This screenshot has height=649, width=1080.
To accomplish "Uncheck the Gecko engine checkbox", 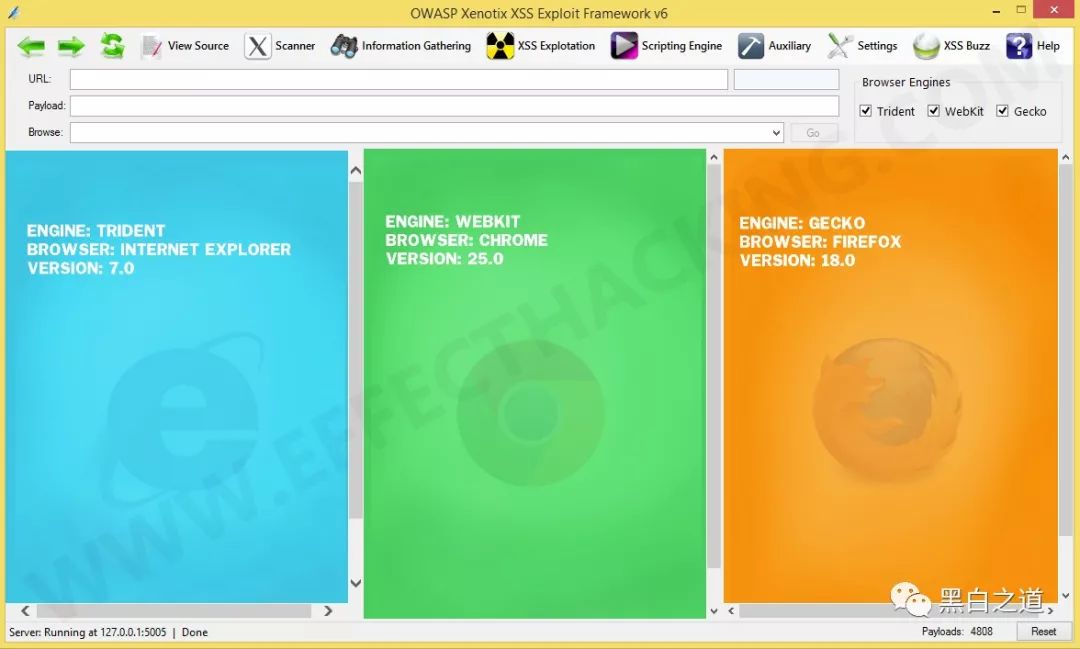I will (x=1002, y=111).
